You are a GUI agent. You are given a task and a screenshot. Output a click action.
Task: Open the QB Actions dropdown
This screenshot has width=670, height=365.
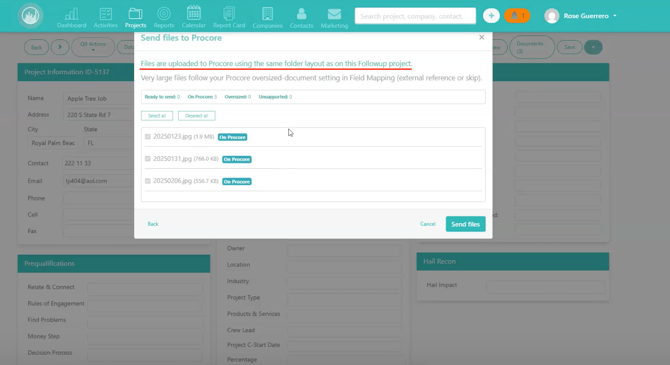click(93, 47)
